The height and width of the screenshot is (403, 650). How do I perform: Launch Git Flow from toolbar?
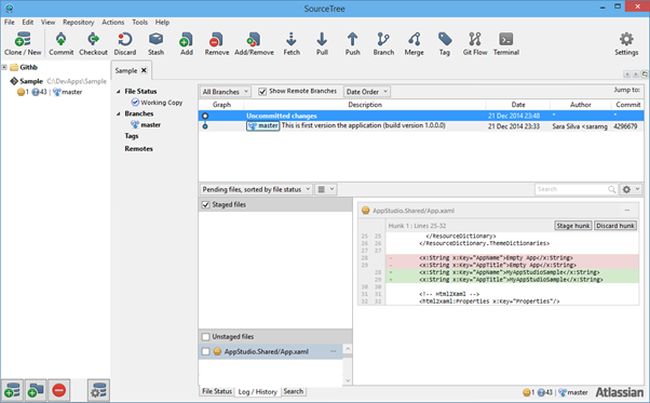[474, 41]
